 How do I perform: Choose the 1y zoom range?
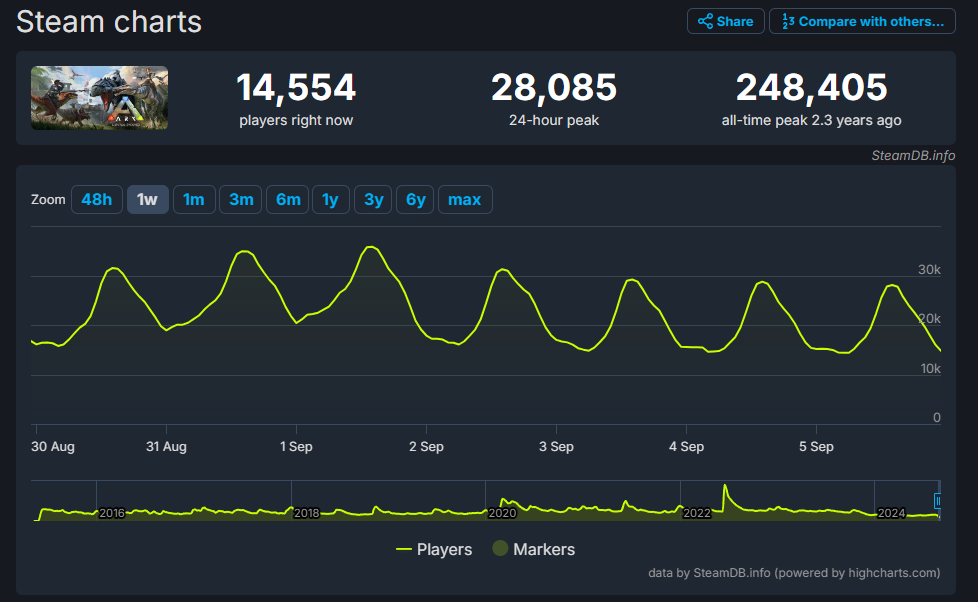tap(331, 200)
